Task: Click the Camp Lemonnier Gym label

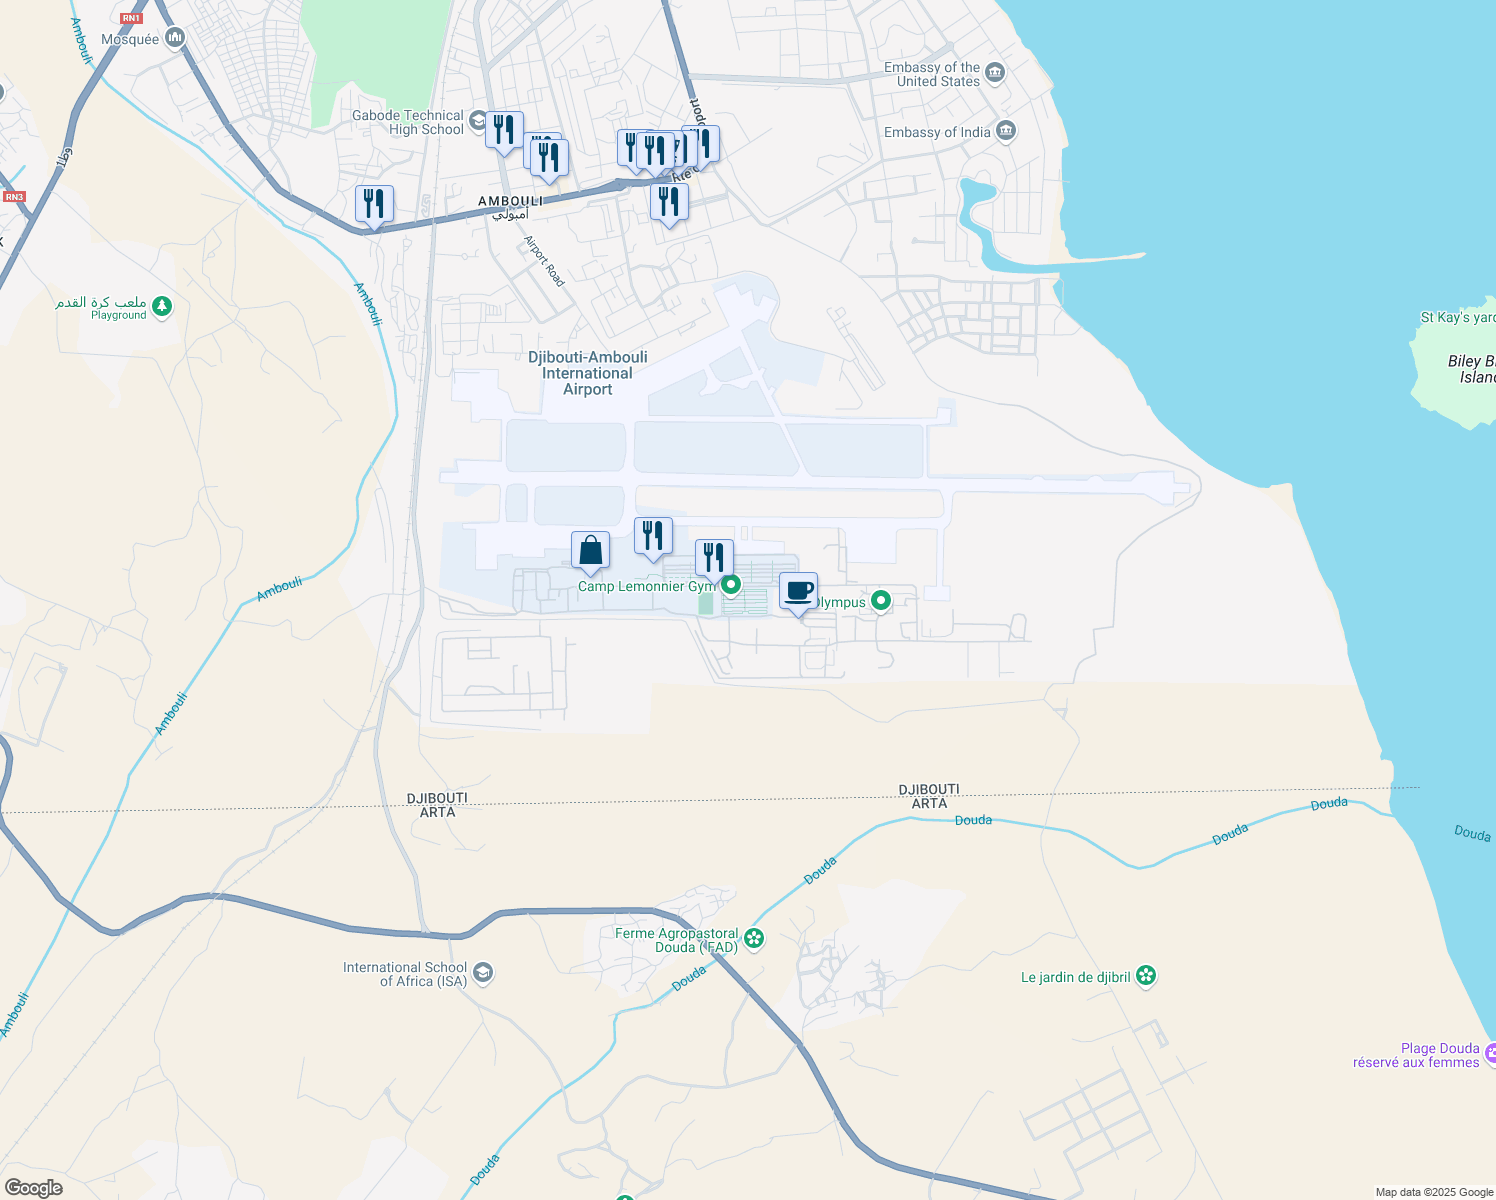Action: click(x=647, y=586)
